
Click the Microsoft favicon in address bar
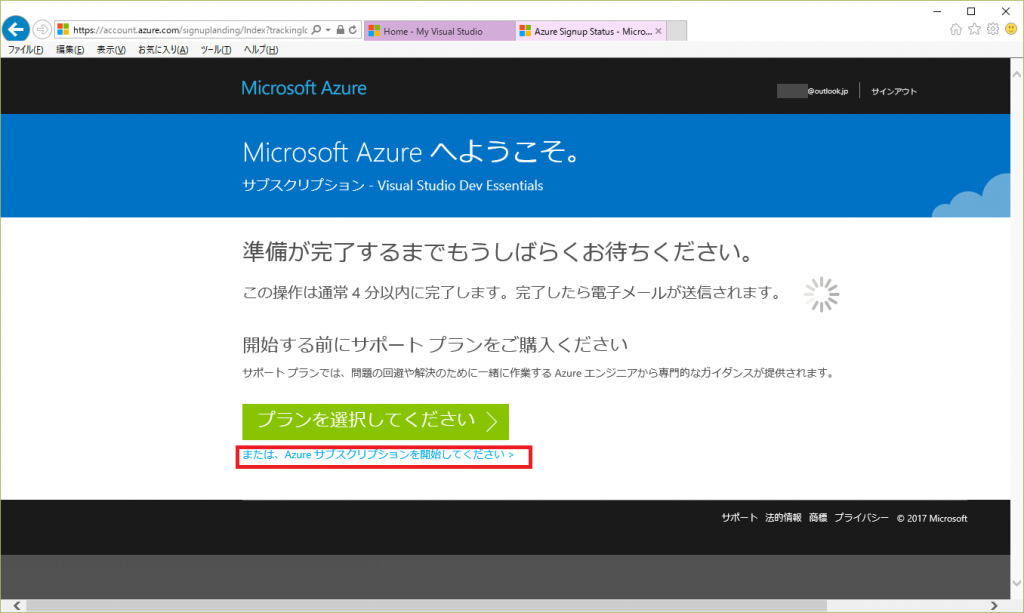click(x=63, y=29)
